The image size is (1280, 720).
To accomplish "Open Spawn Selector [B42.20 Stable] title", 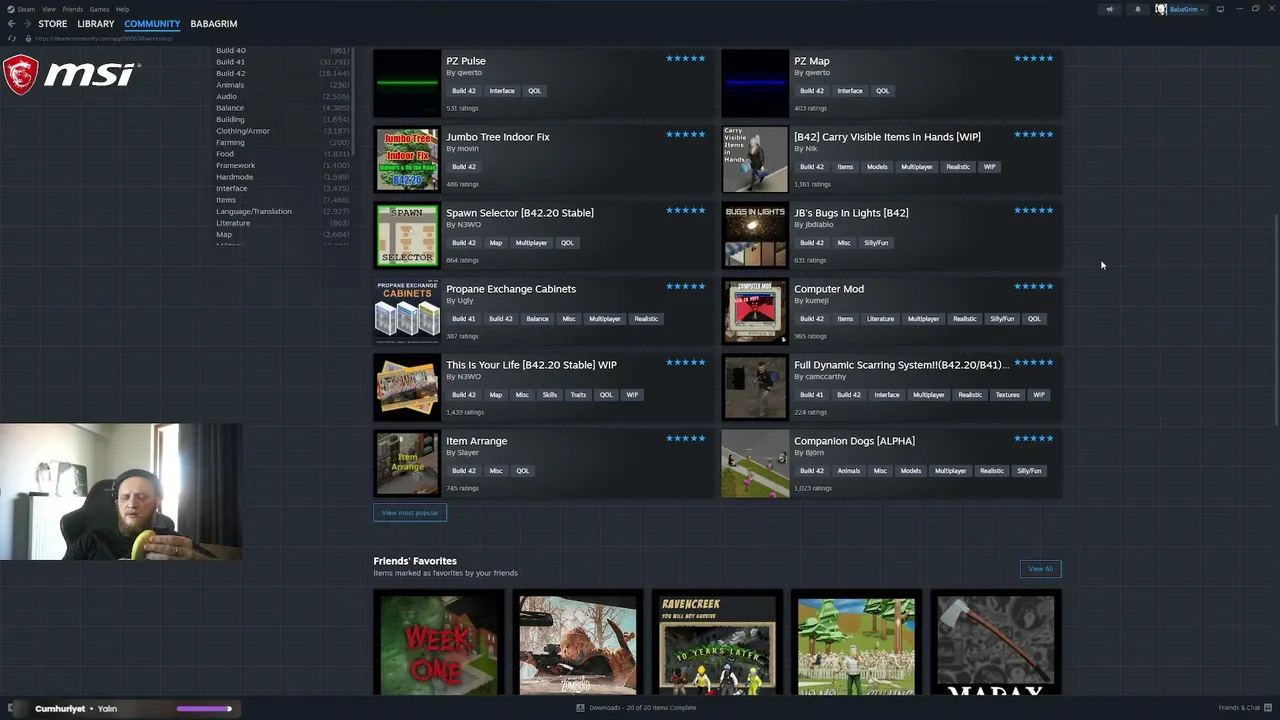I will click(520, 213).
